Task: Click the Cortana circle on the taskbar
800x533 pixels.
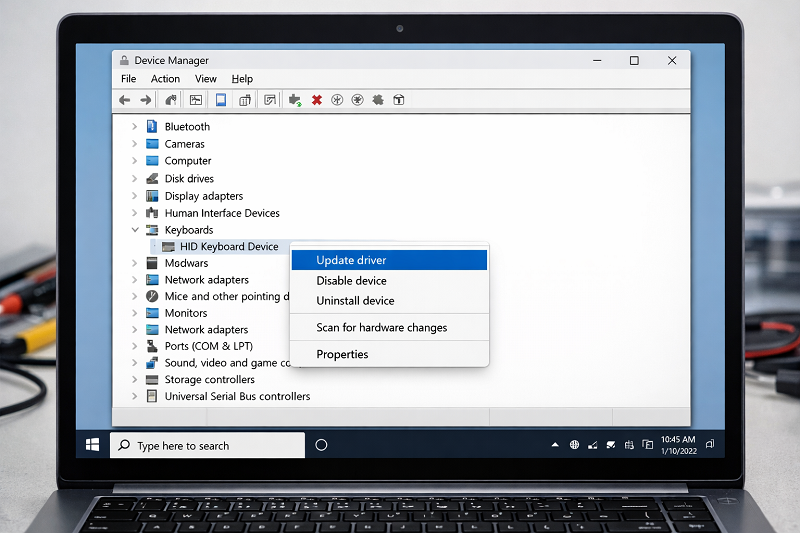Action: (321, 445)
